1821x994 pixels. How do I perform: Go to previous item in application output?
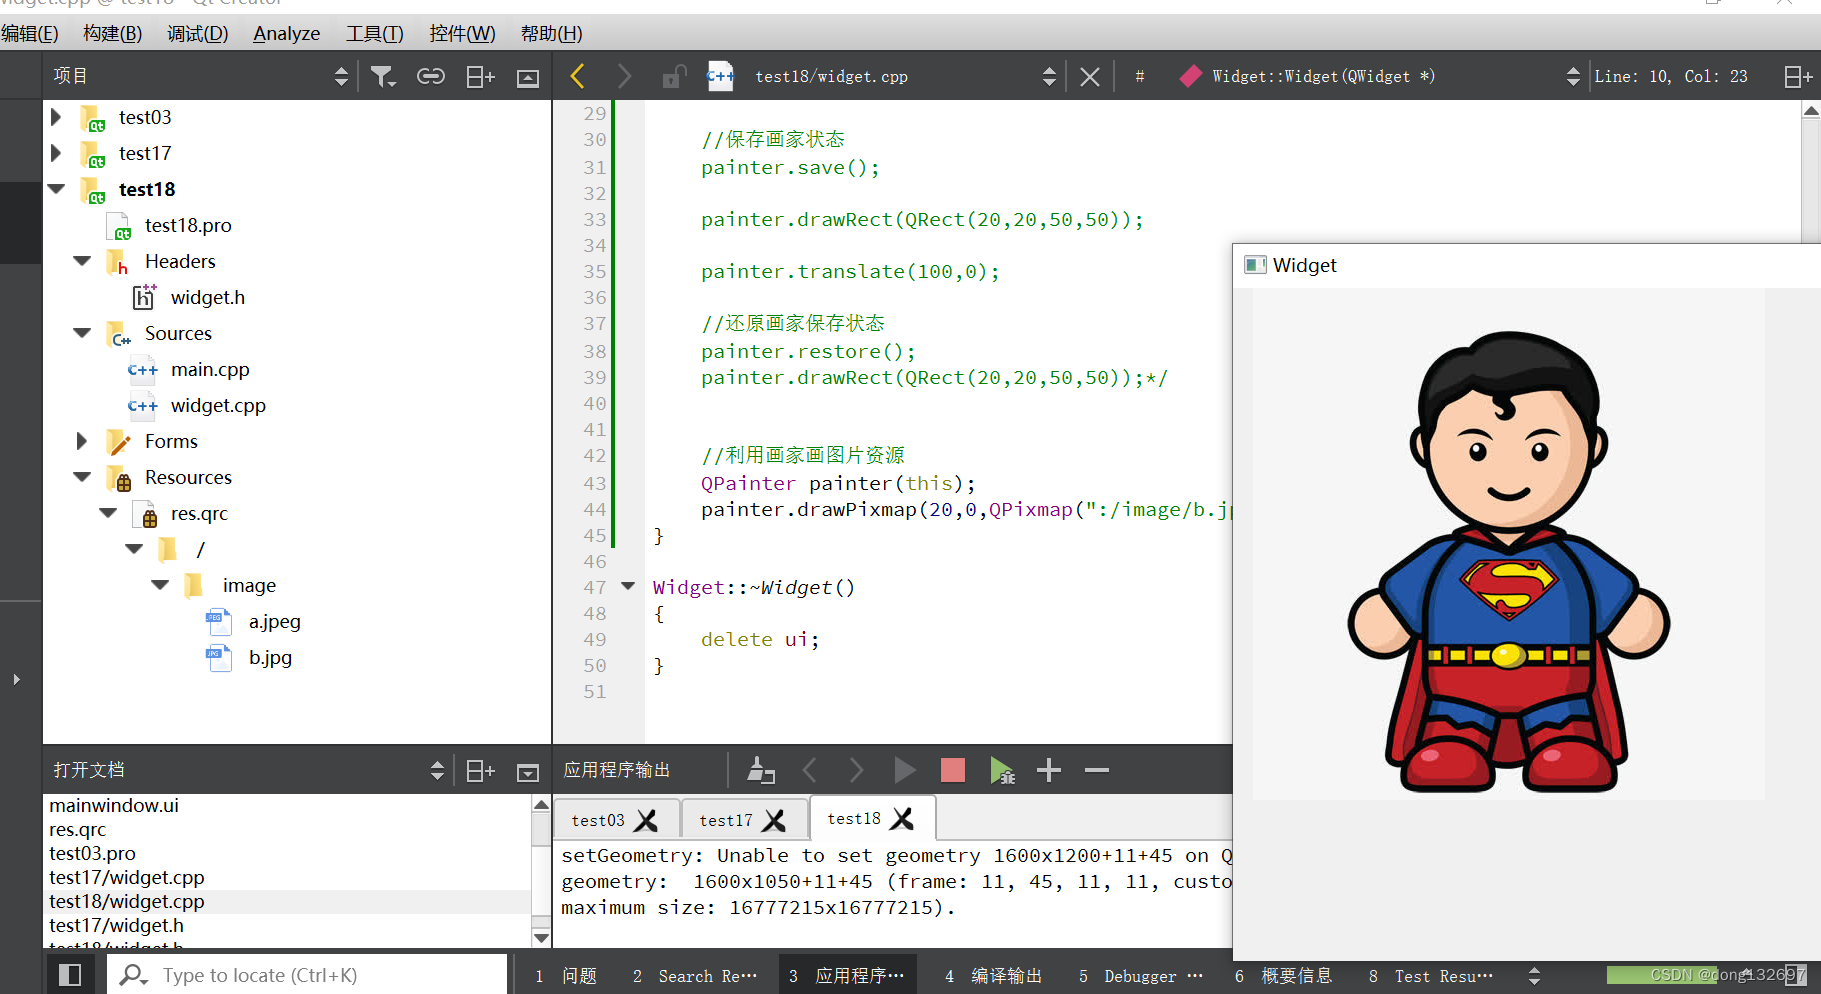(x=809, y=770)
